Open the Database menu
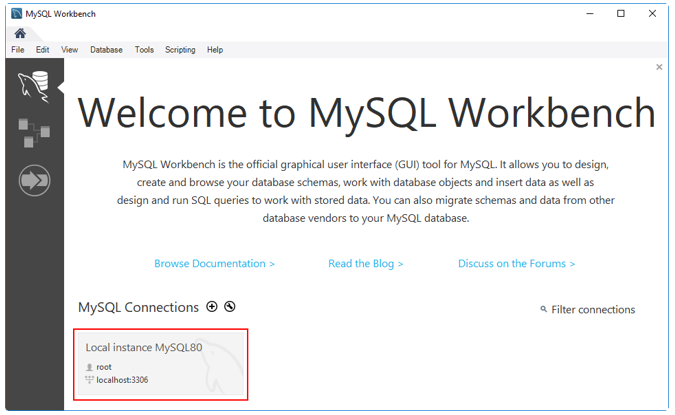This screenshot has height=415, width=675. [106, 50]
